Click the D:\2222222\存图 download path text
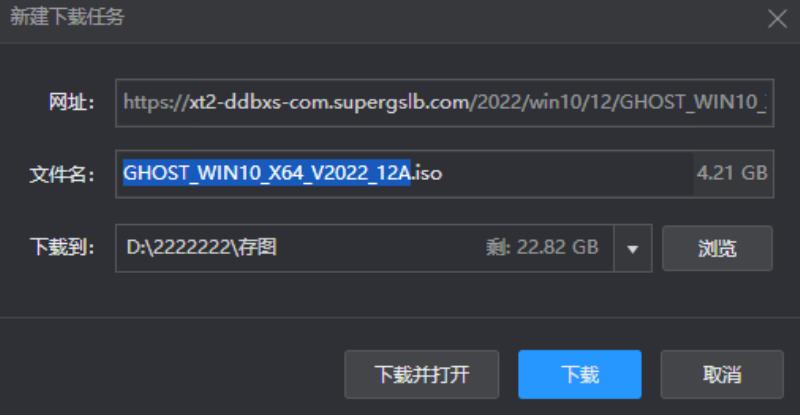Screen dimensions: 800x415 (x=202, y=248)
